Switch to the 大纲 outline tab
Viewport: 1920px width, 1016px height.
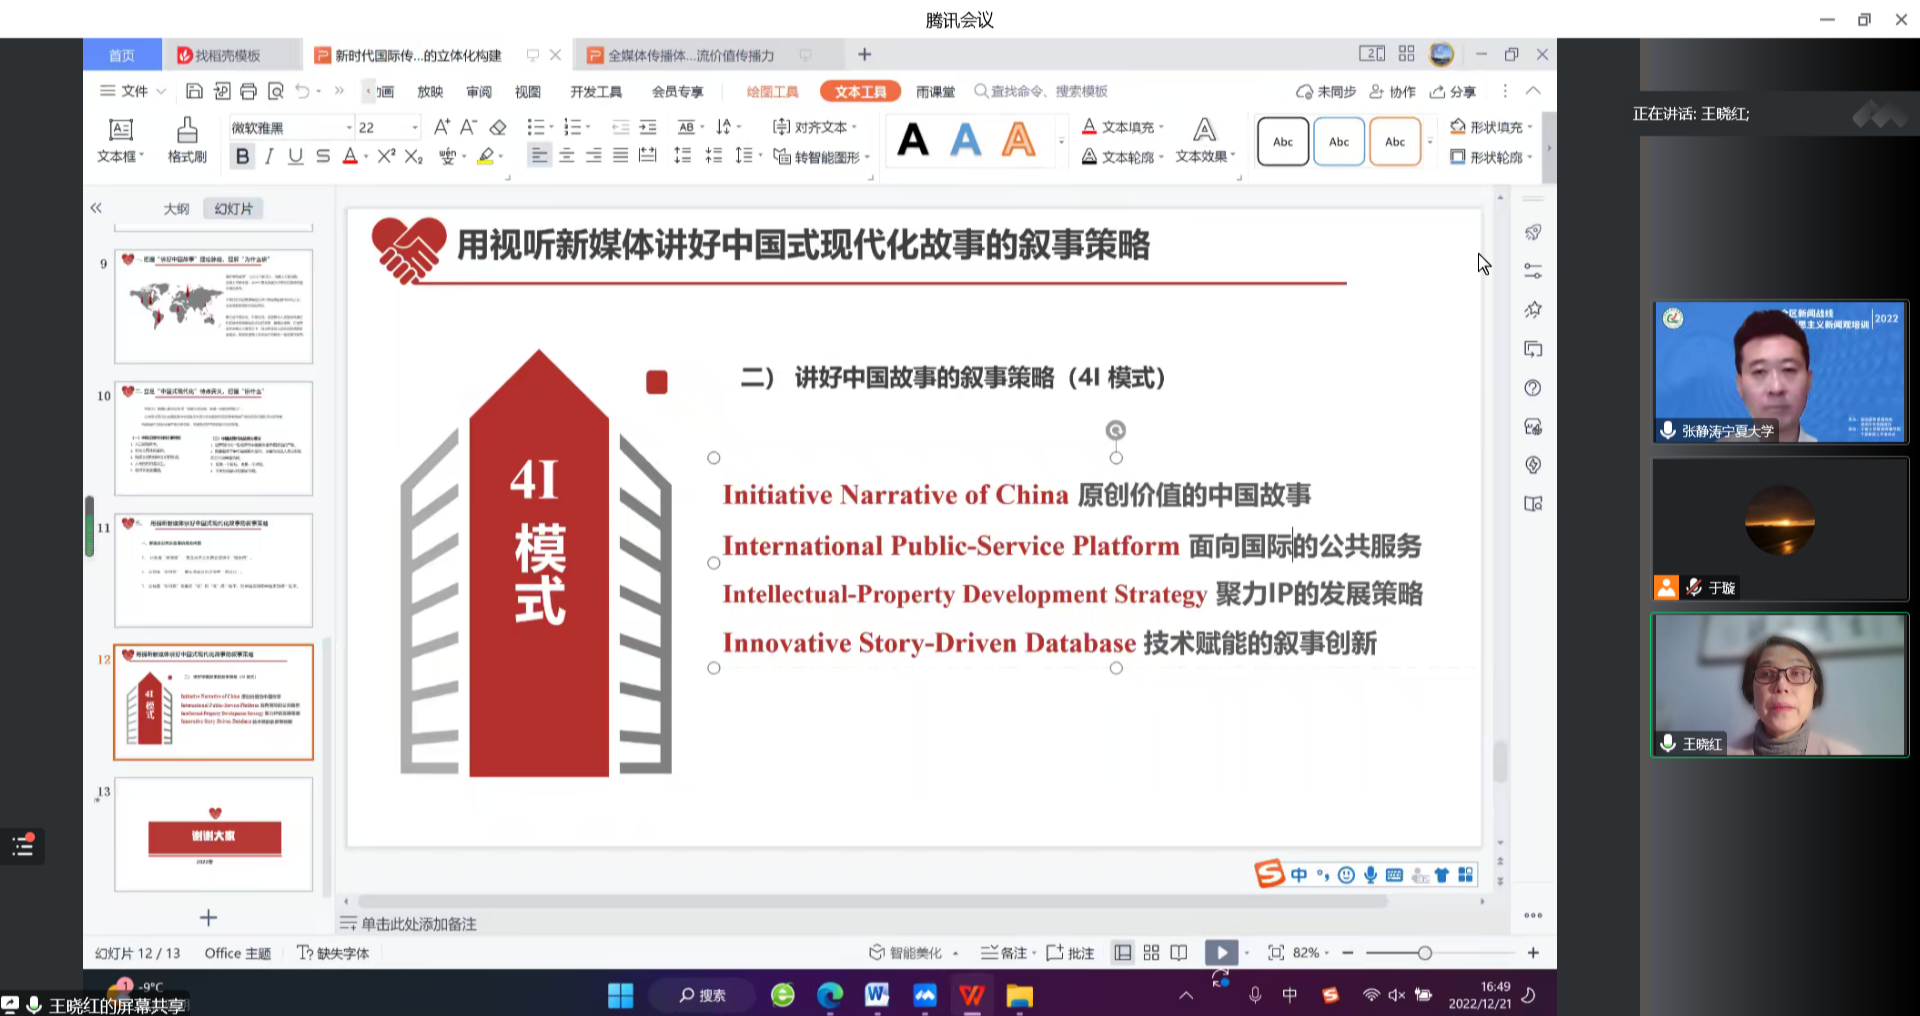(176, 209)
